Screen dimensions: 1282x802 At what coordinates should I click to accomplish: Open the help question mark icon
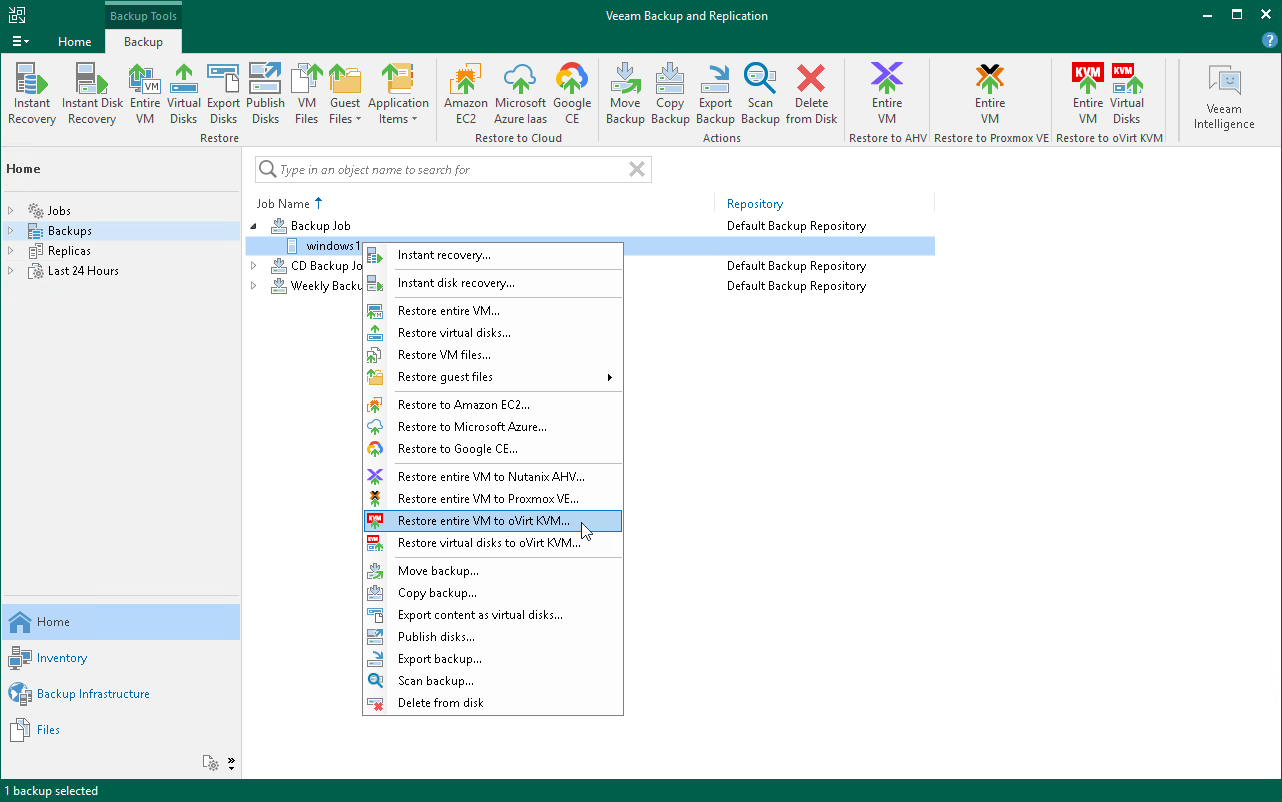[1270, 41]
